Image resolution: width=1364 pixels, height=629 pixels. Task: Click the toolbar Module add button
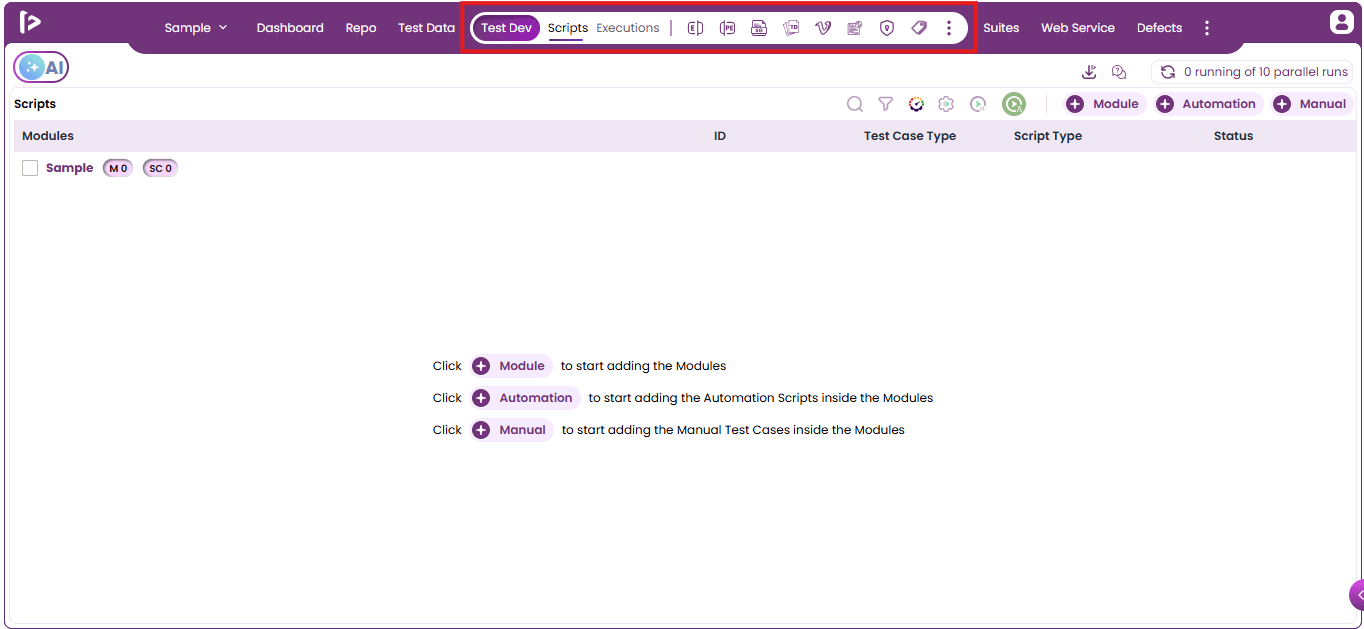point(1103,104)
